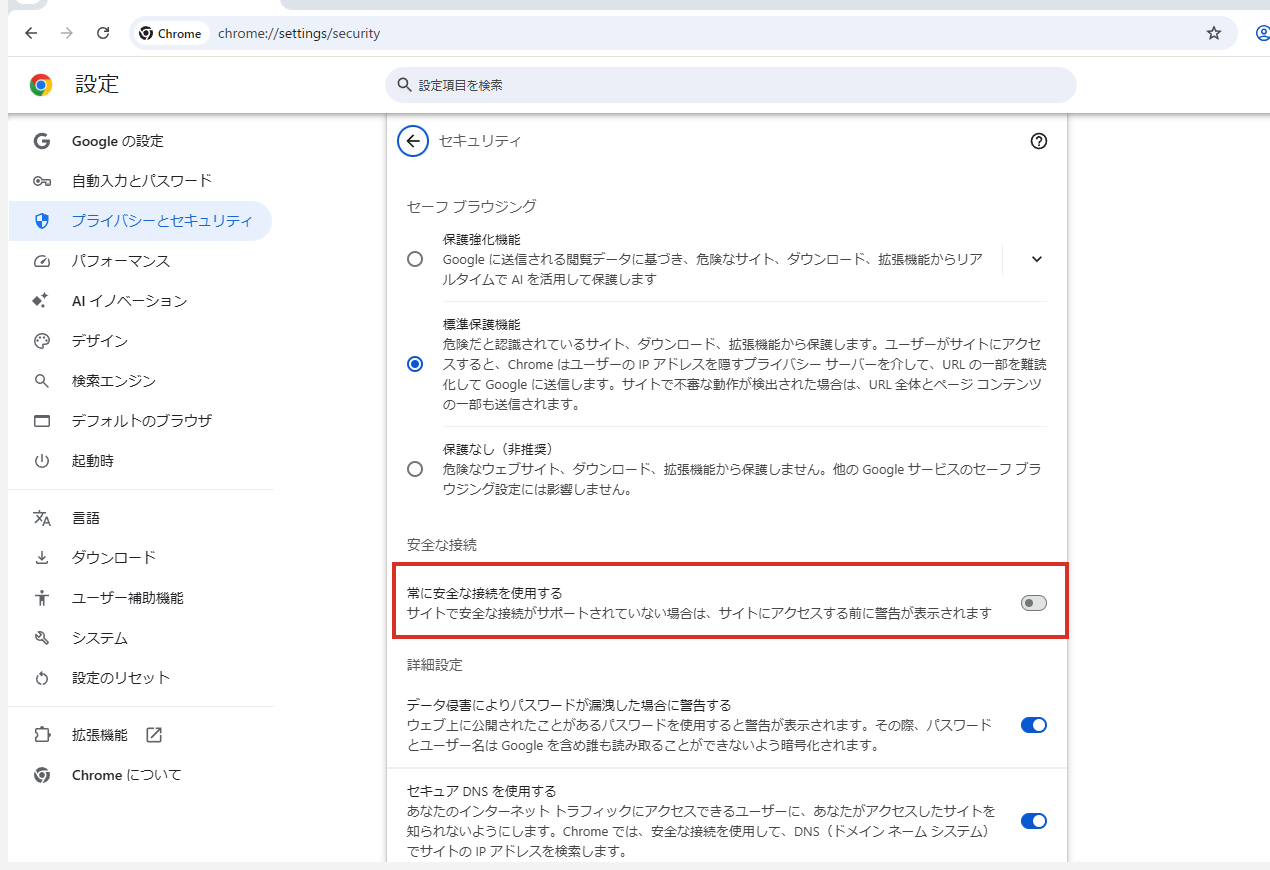Click the セキュリティ page title text
This screenshot has height=870, width=1270.
(x=480, y=141)
